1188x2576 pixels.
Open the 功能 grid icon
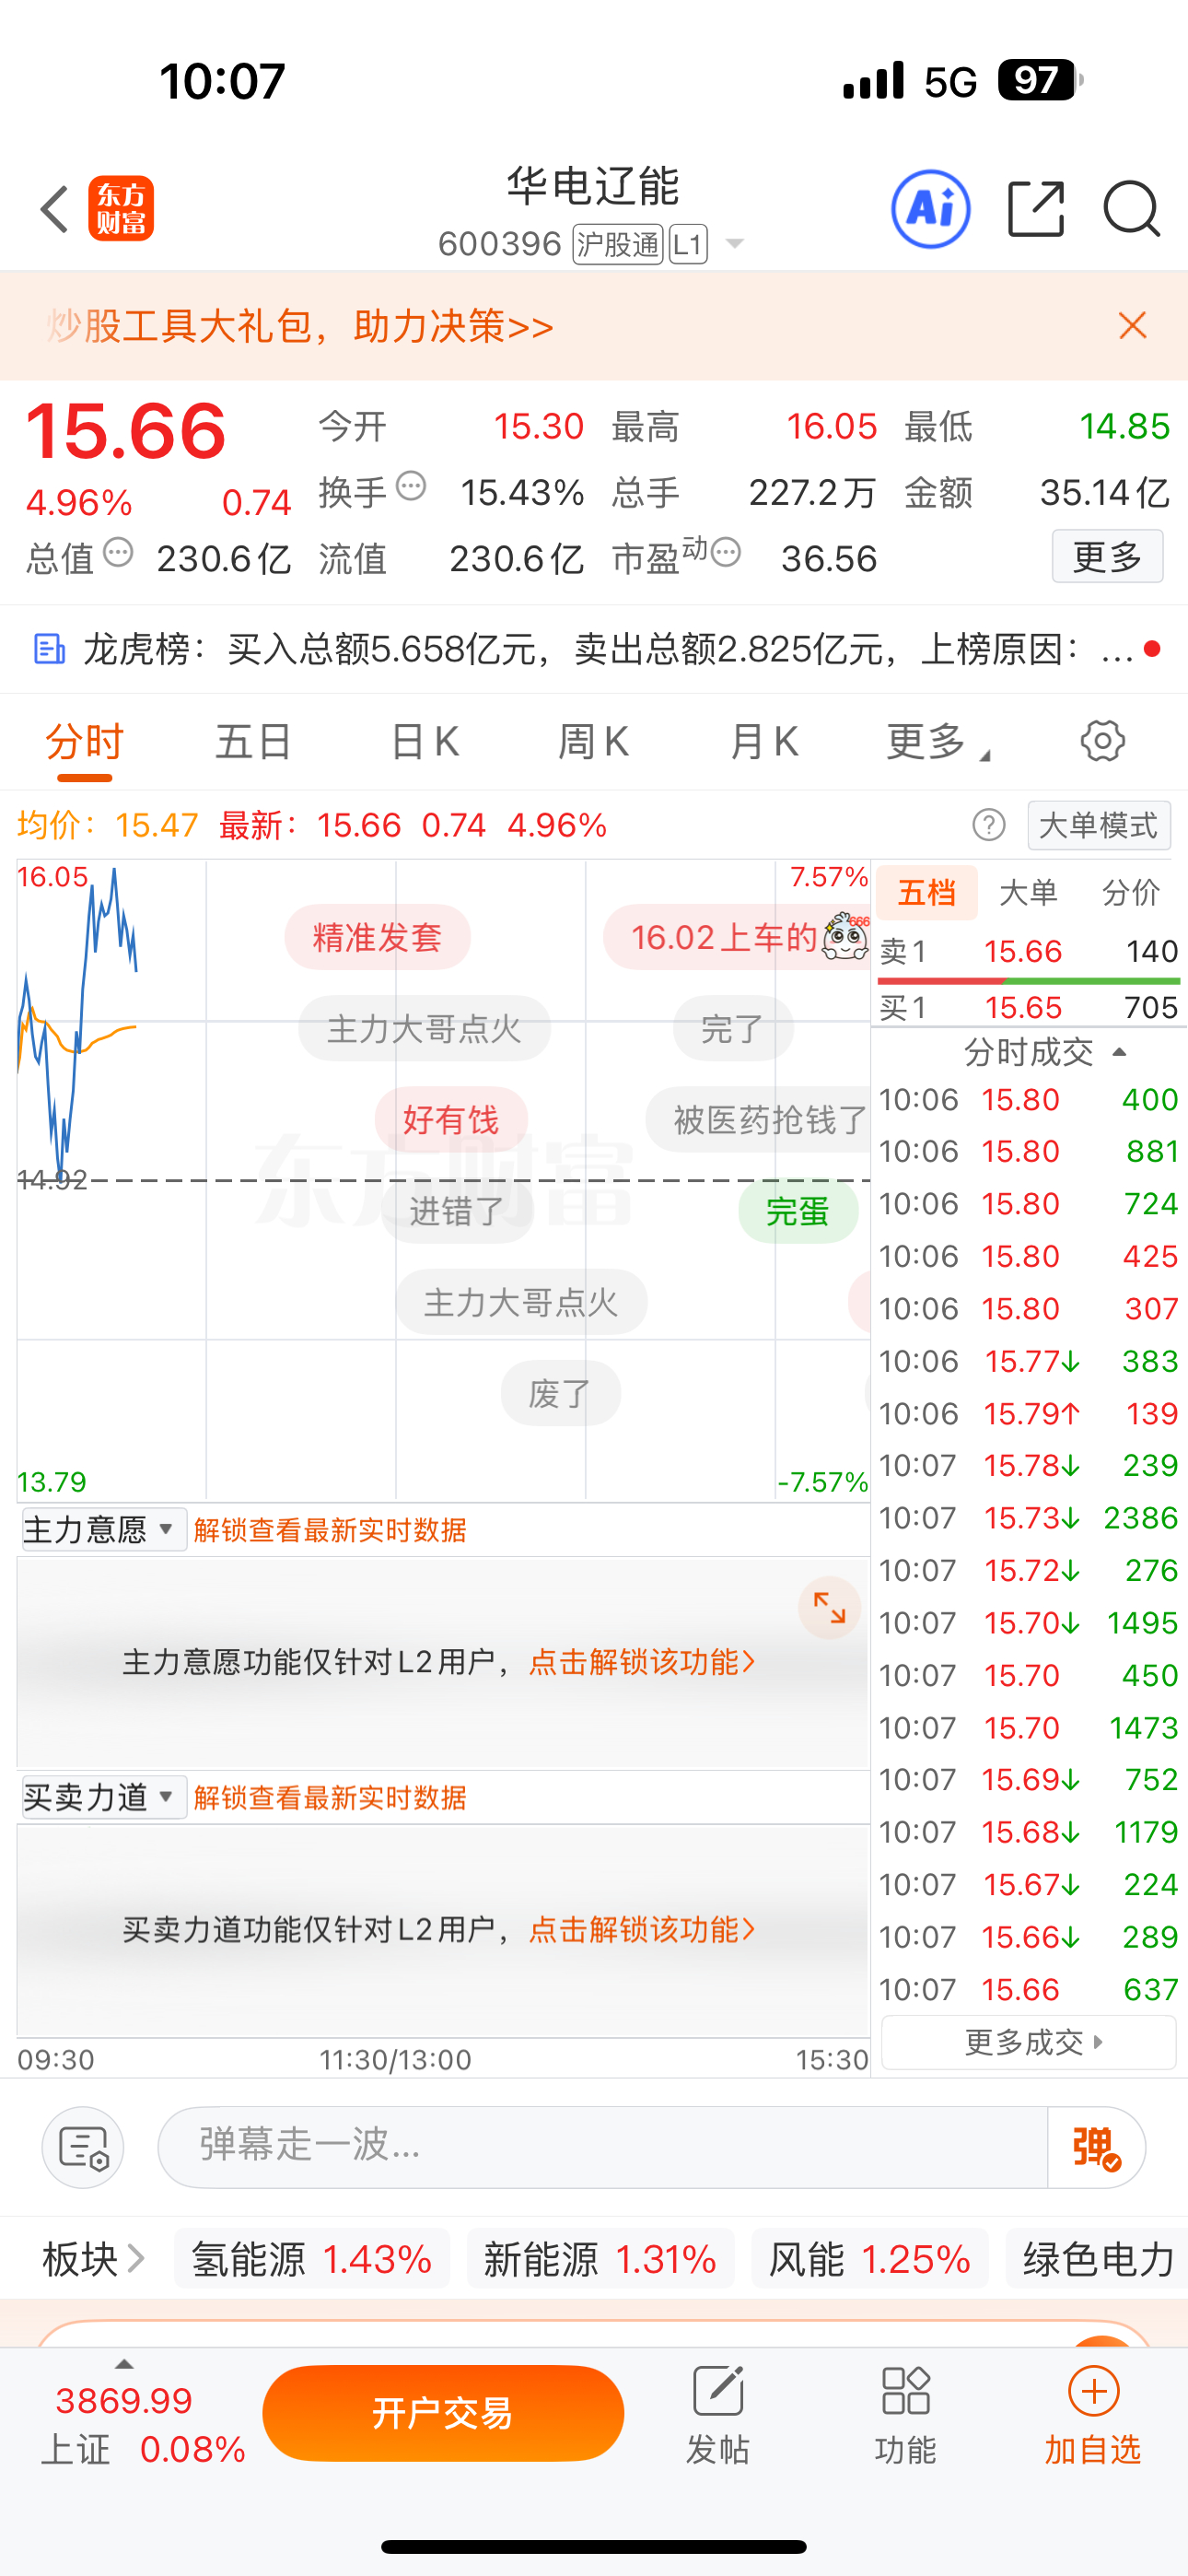pyautogui.click(x=906, y=2415)
